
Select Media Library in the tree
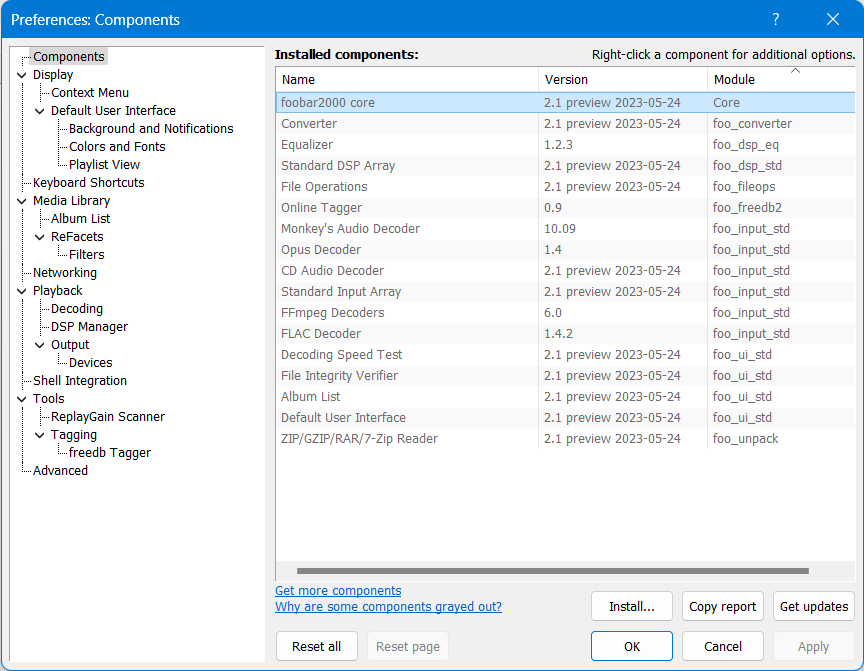pos(71,201)
